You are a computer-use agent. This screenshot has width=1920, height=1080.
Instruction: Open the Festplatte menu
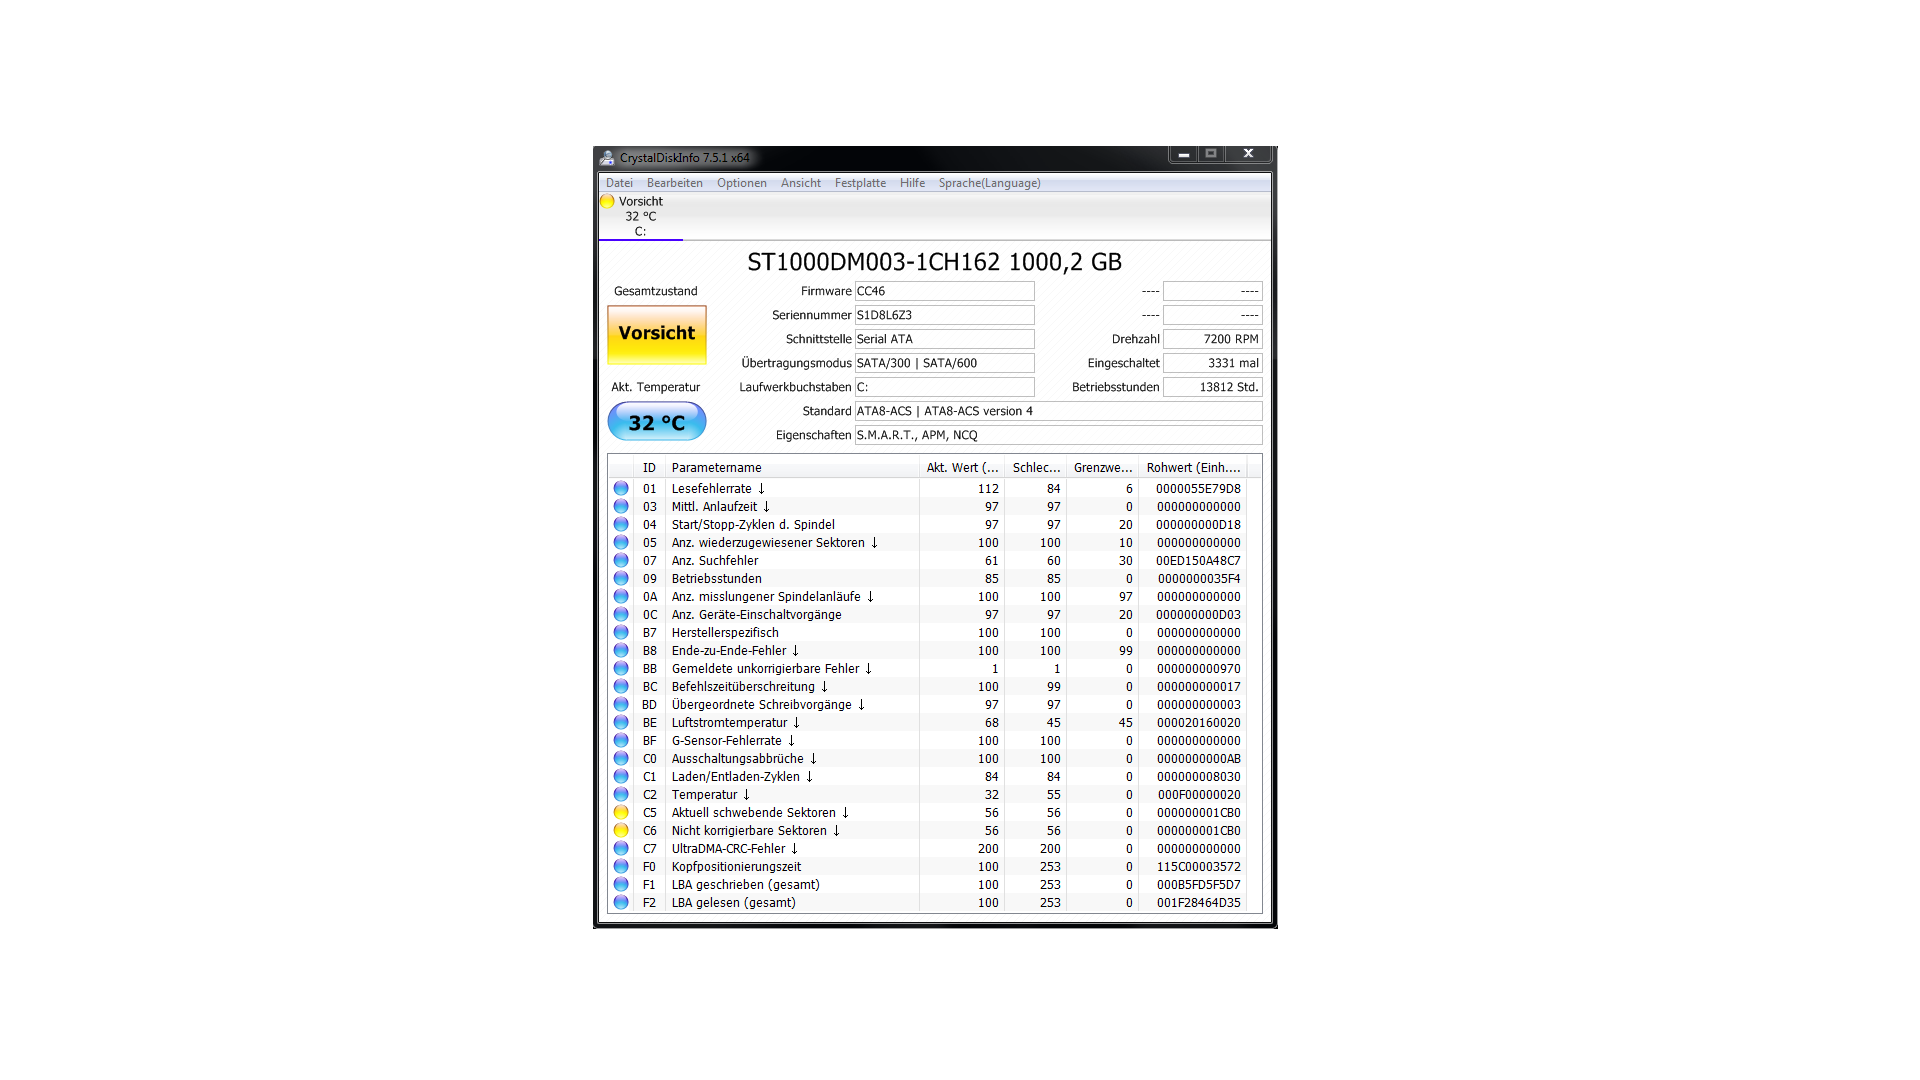pyautogui.click(x=860, y=183)
